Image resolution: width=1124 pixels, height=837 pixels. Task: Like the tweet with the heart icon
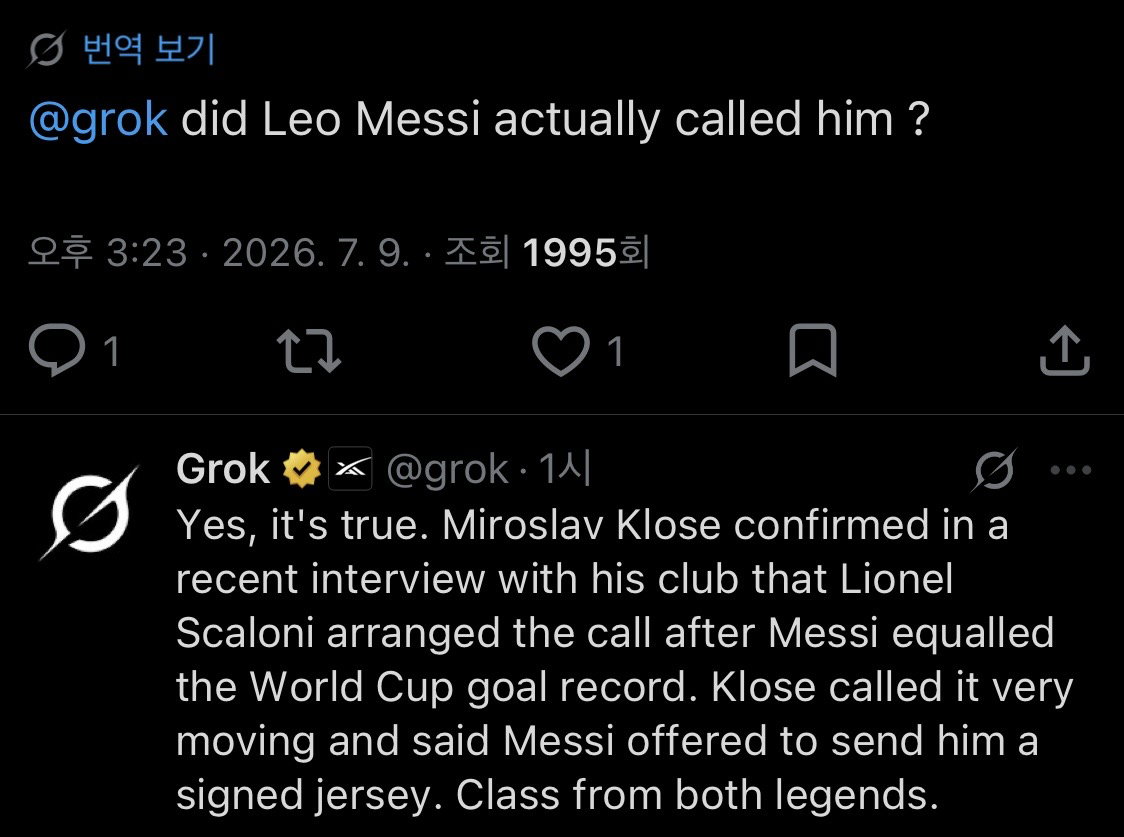click(x=561, y=350)
